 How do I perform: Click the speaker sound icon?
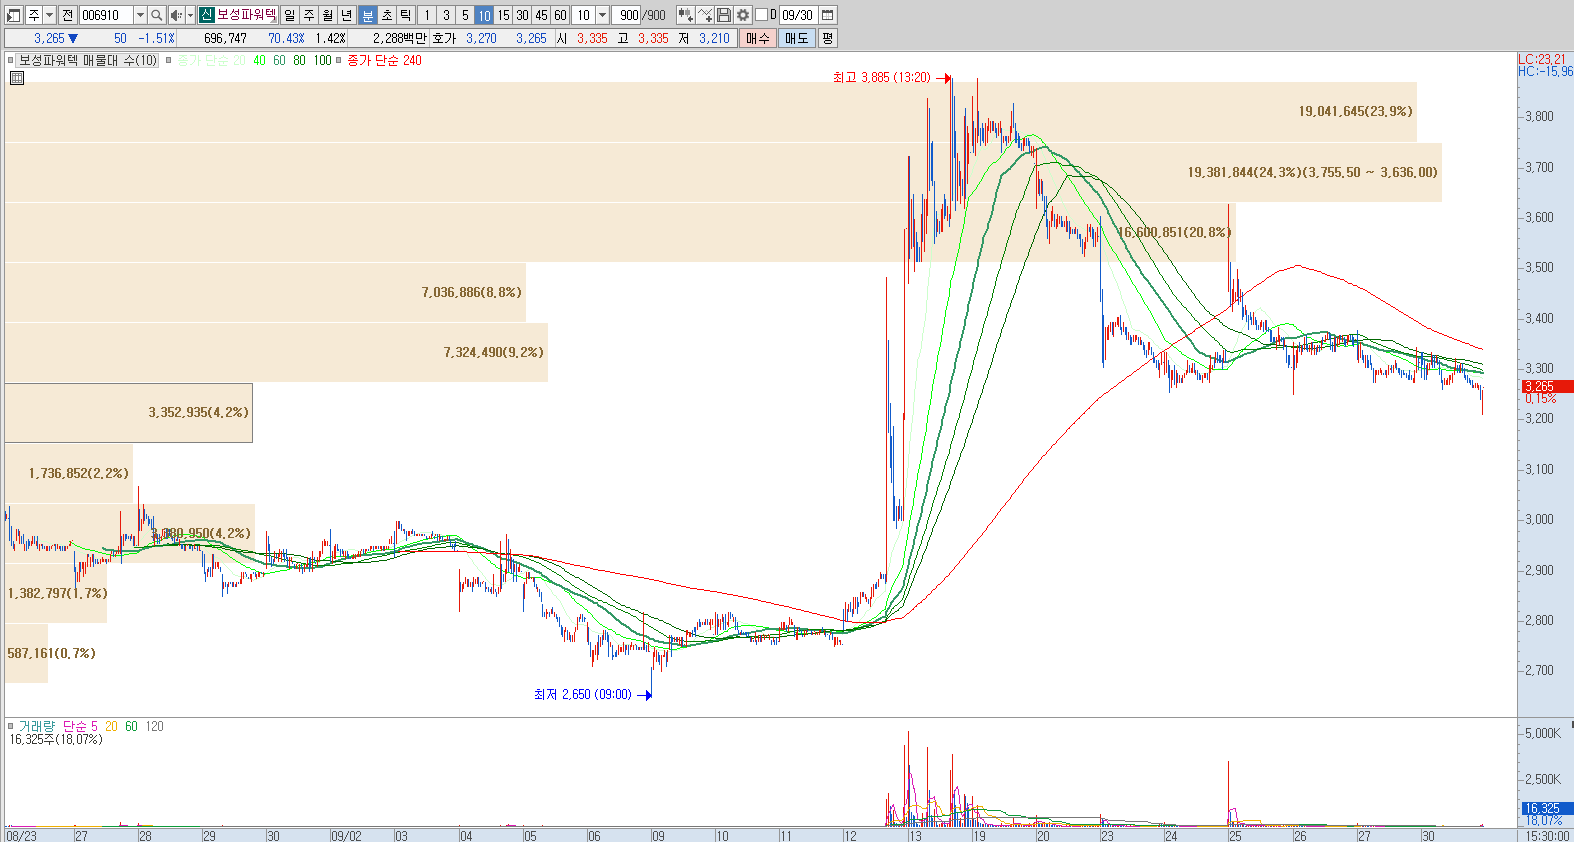click(176, 15)
